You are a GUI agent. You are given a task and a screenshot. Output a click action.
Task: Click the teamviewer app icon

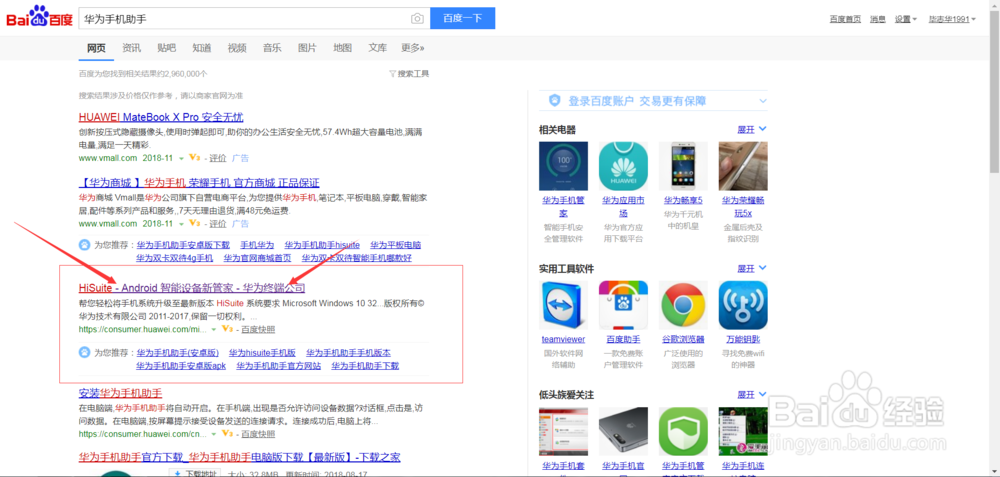tap(563, 305)
